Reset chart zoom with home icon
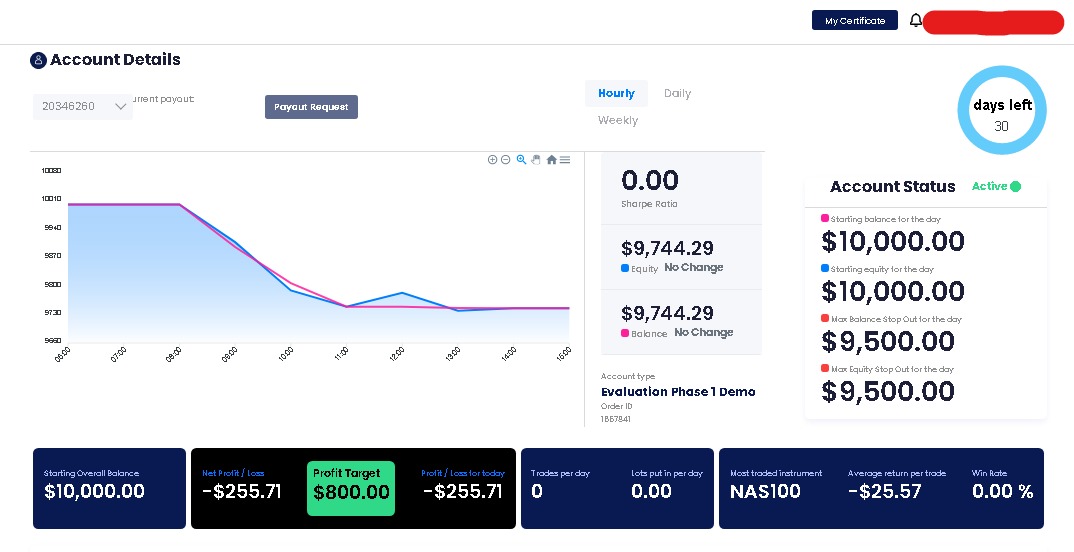The width and height of the screenshot is (1074, 552). (x=551, y=160)
